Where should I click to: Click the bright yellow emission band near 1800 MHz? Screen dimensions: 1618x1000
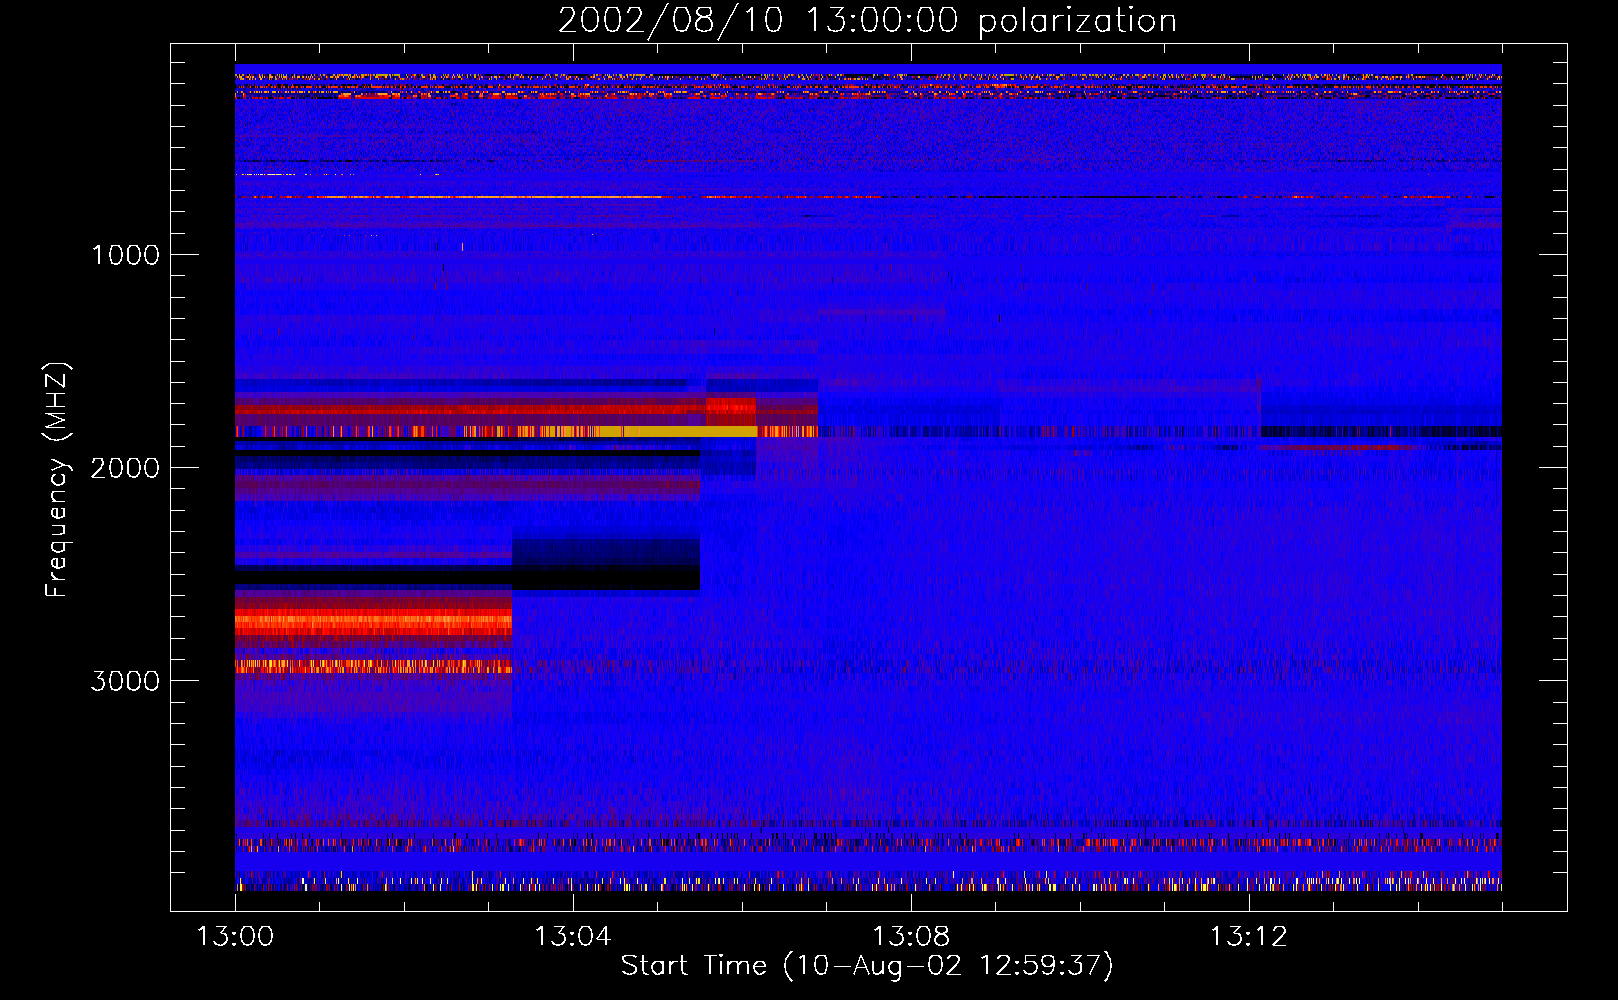tap(660, 431)
